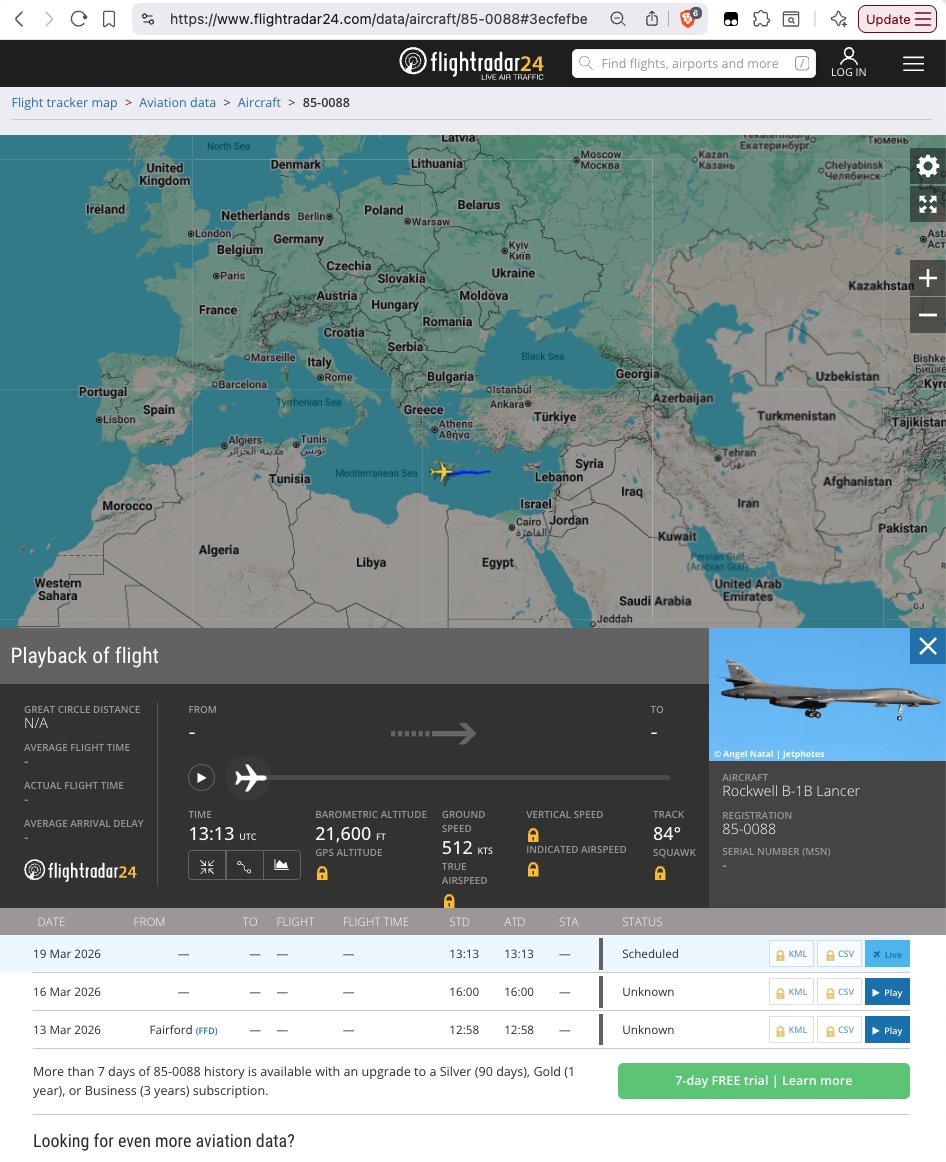Click the share icon in address bar
Image resolution: width=946 pixels, height=1162 pixels.
coord(652,19)
